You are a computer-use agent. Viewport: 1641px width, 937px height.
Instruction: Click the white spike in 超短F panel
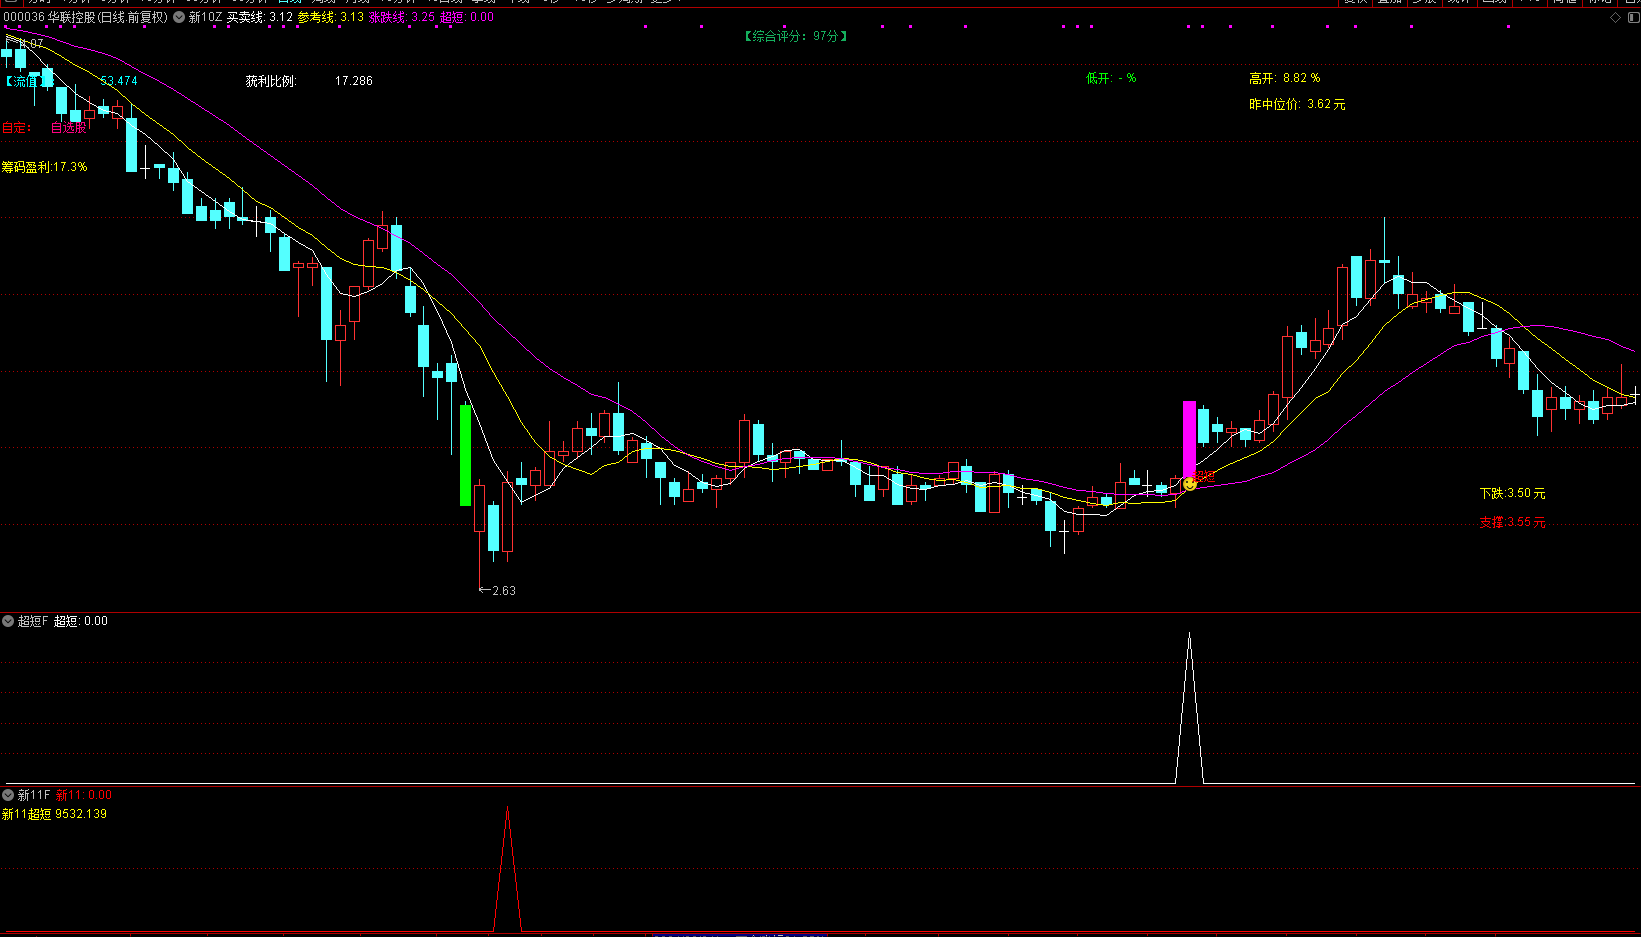[x=1189, y=708]
